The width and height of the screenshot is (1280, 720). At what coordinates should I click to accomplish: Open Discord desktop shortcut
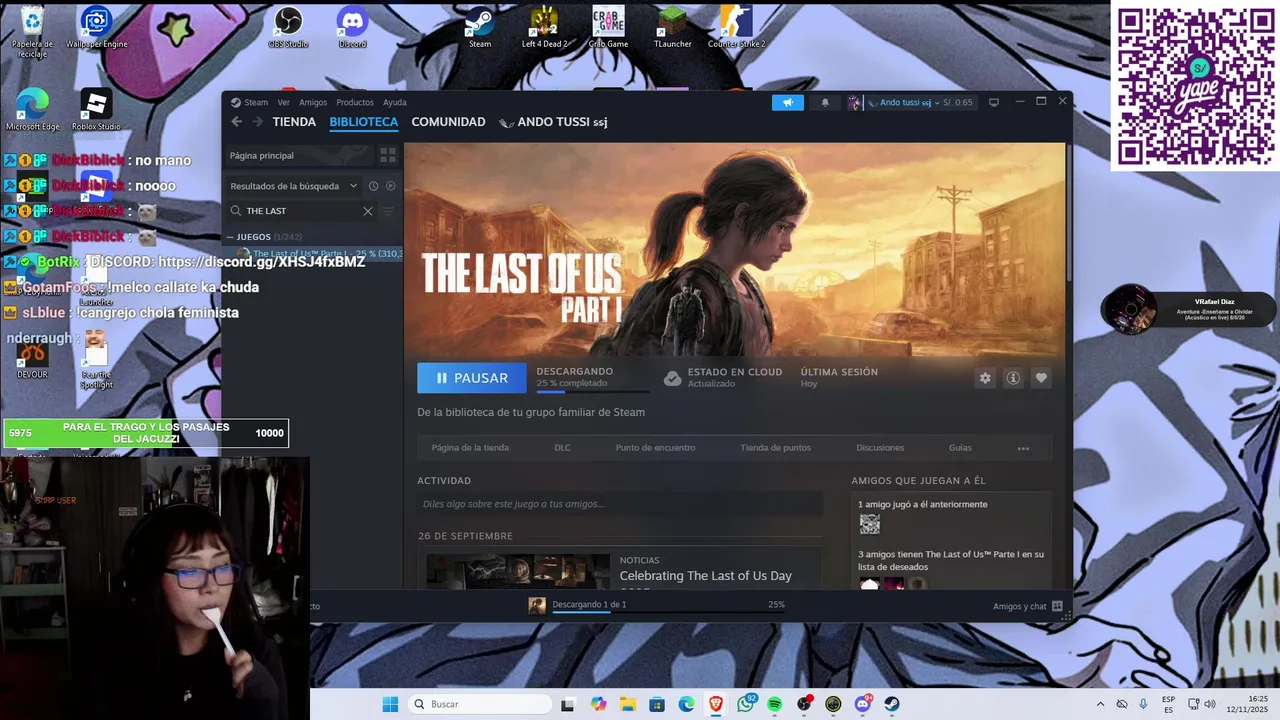pos(352,27)
